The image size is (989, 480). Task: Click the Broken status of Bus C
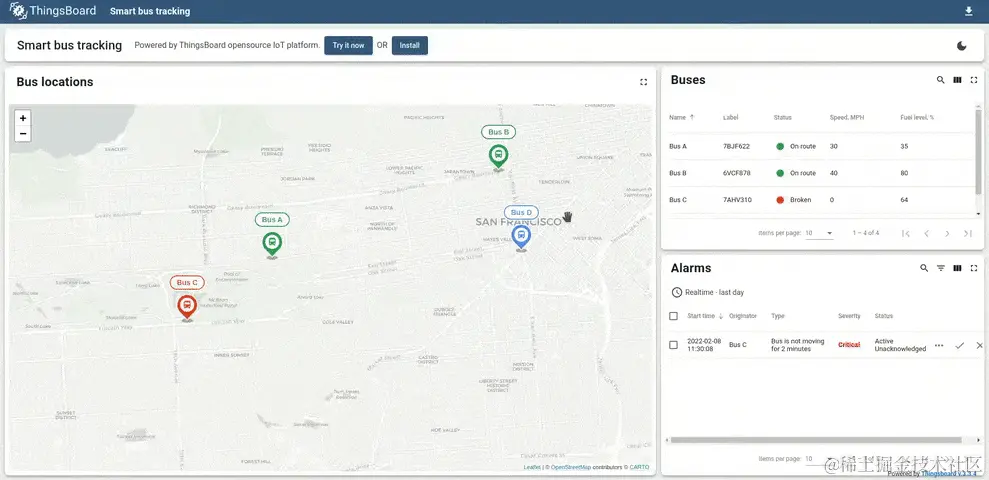[793, 200]
